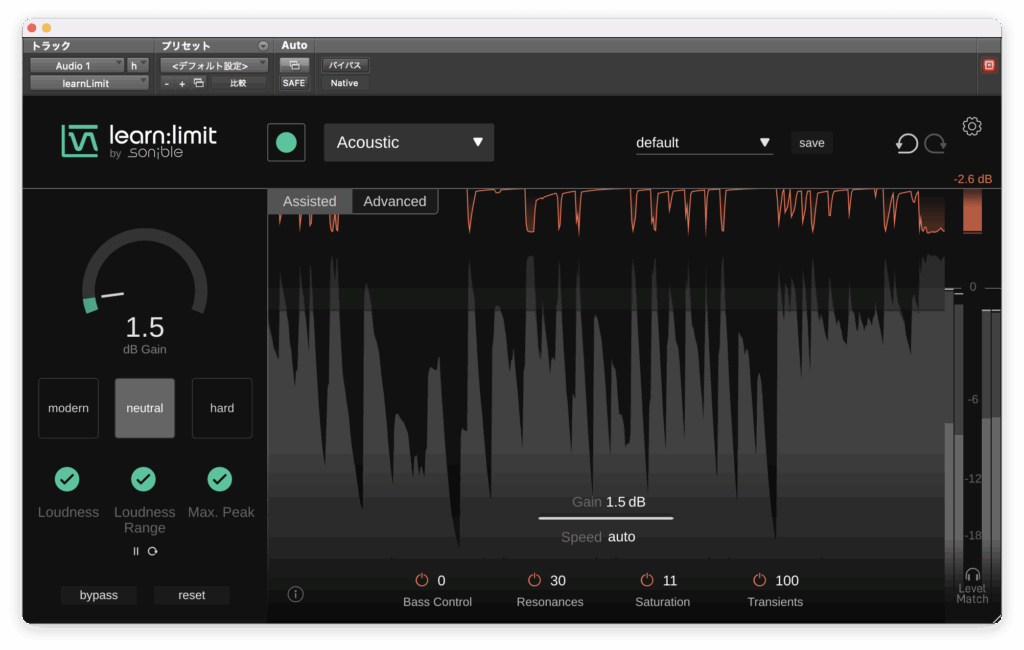
Task: Click the preset plus button
Action: [182, 84]
